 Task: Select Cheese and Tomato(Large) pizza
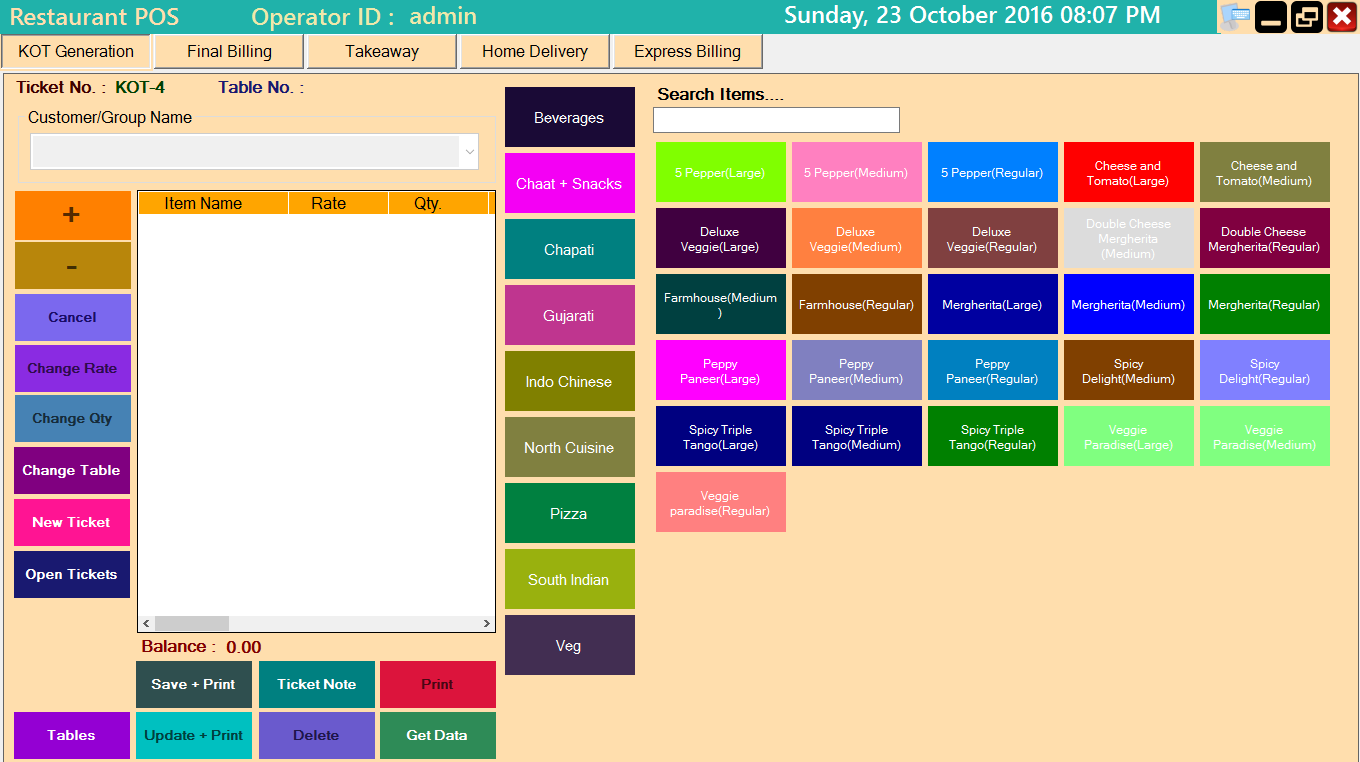click(1128, 171)
